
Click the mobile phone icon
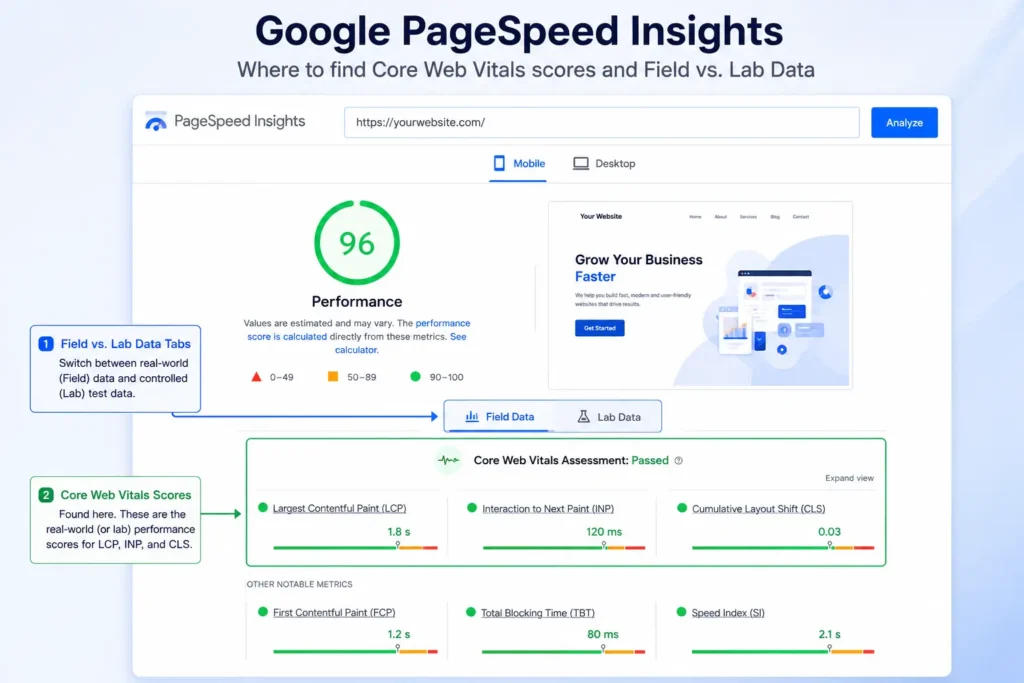pos(499,163)
